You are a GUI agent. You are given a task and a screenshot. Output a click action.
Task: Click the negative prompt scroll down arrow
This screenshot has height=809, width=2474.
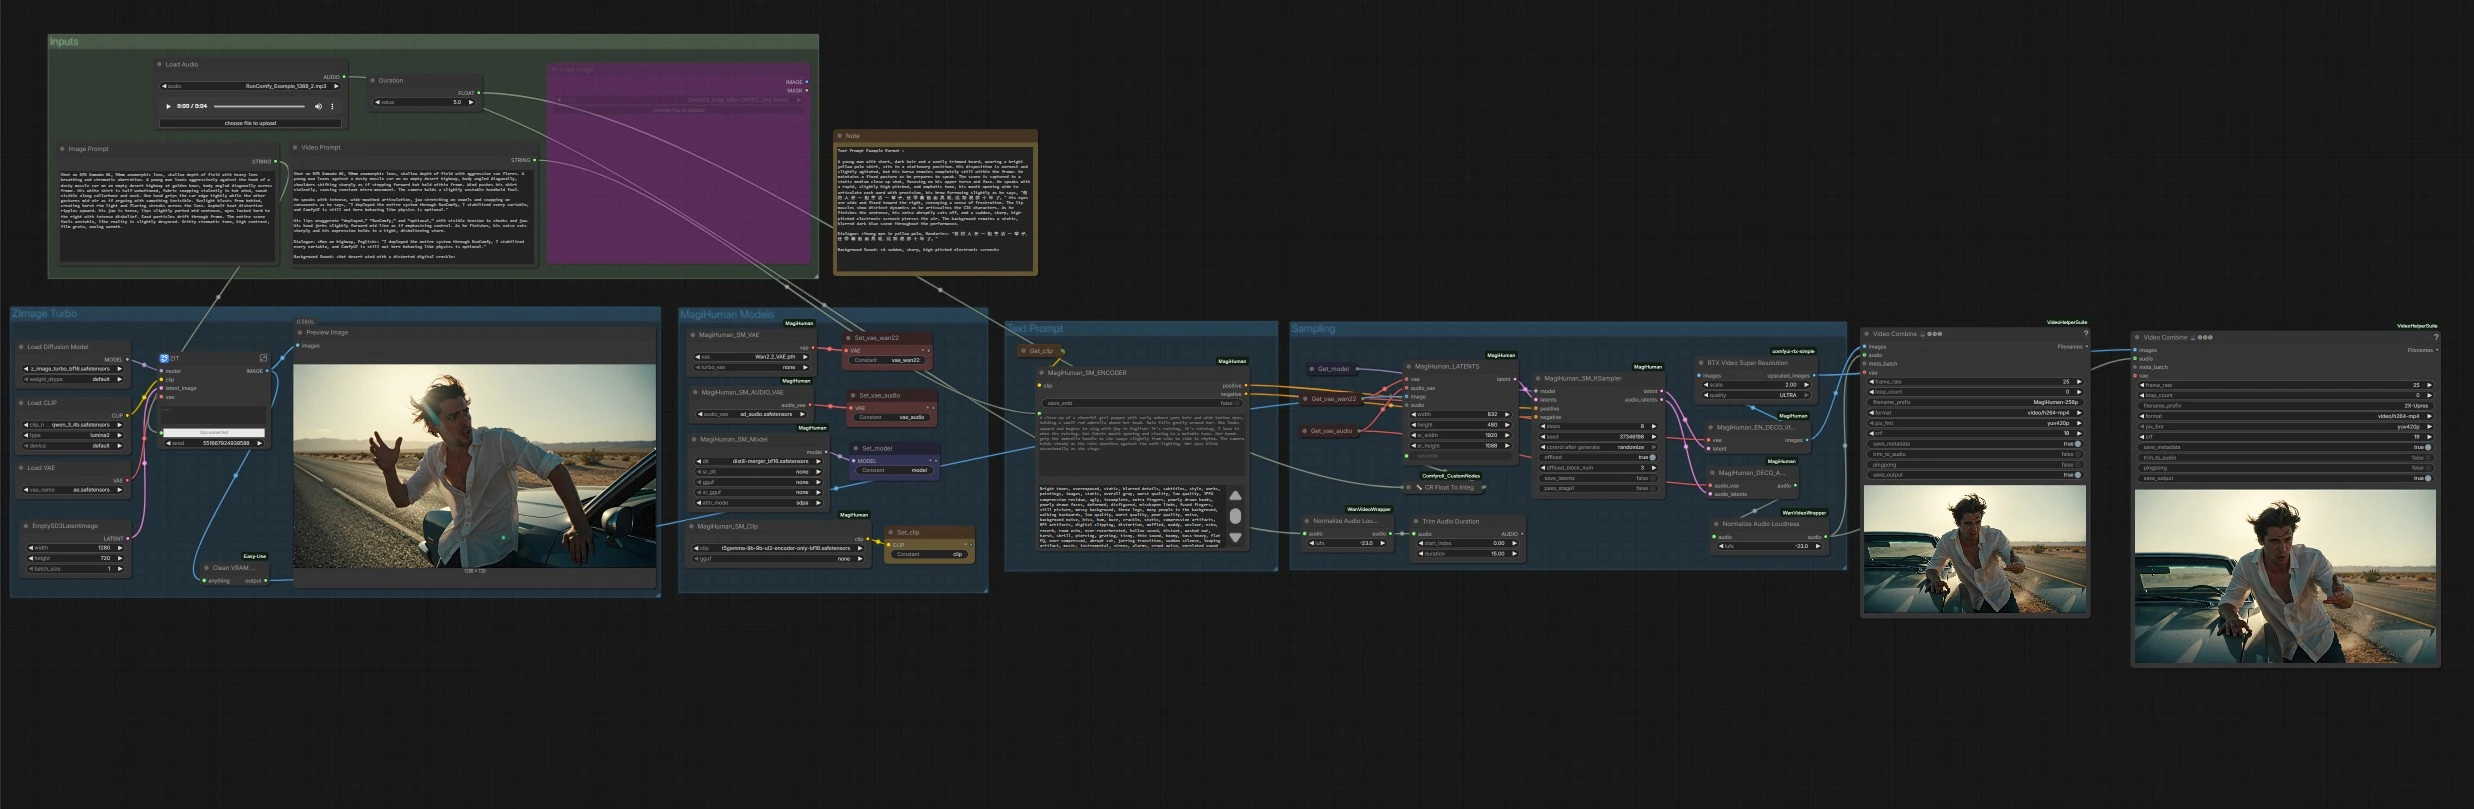[1235, 537]
